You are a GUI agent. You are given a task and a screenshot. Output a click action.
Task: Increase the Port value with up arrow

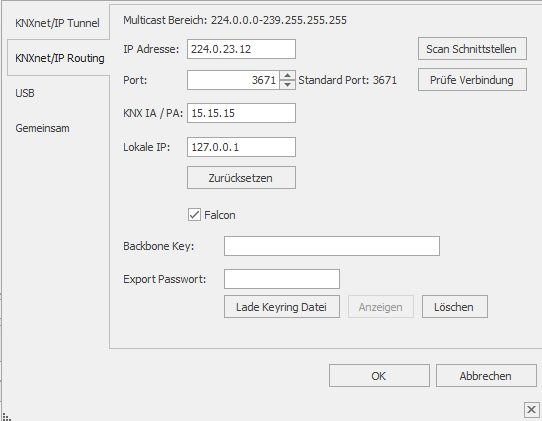pos(287,75)
